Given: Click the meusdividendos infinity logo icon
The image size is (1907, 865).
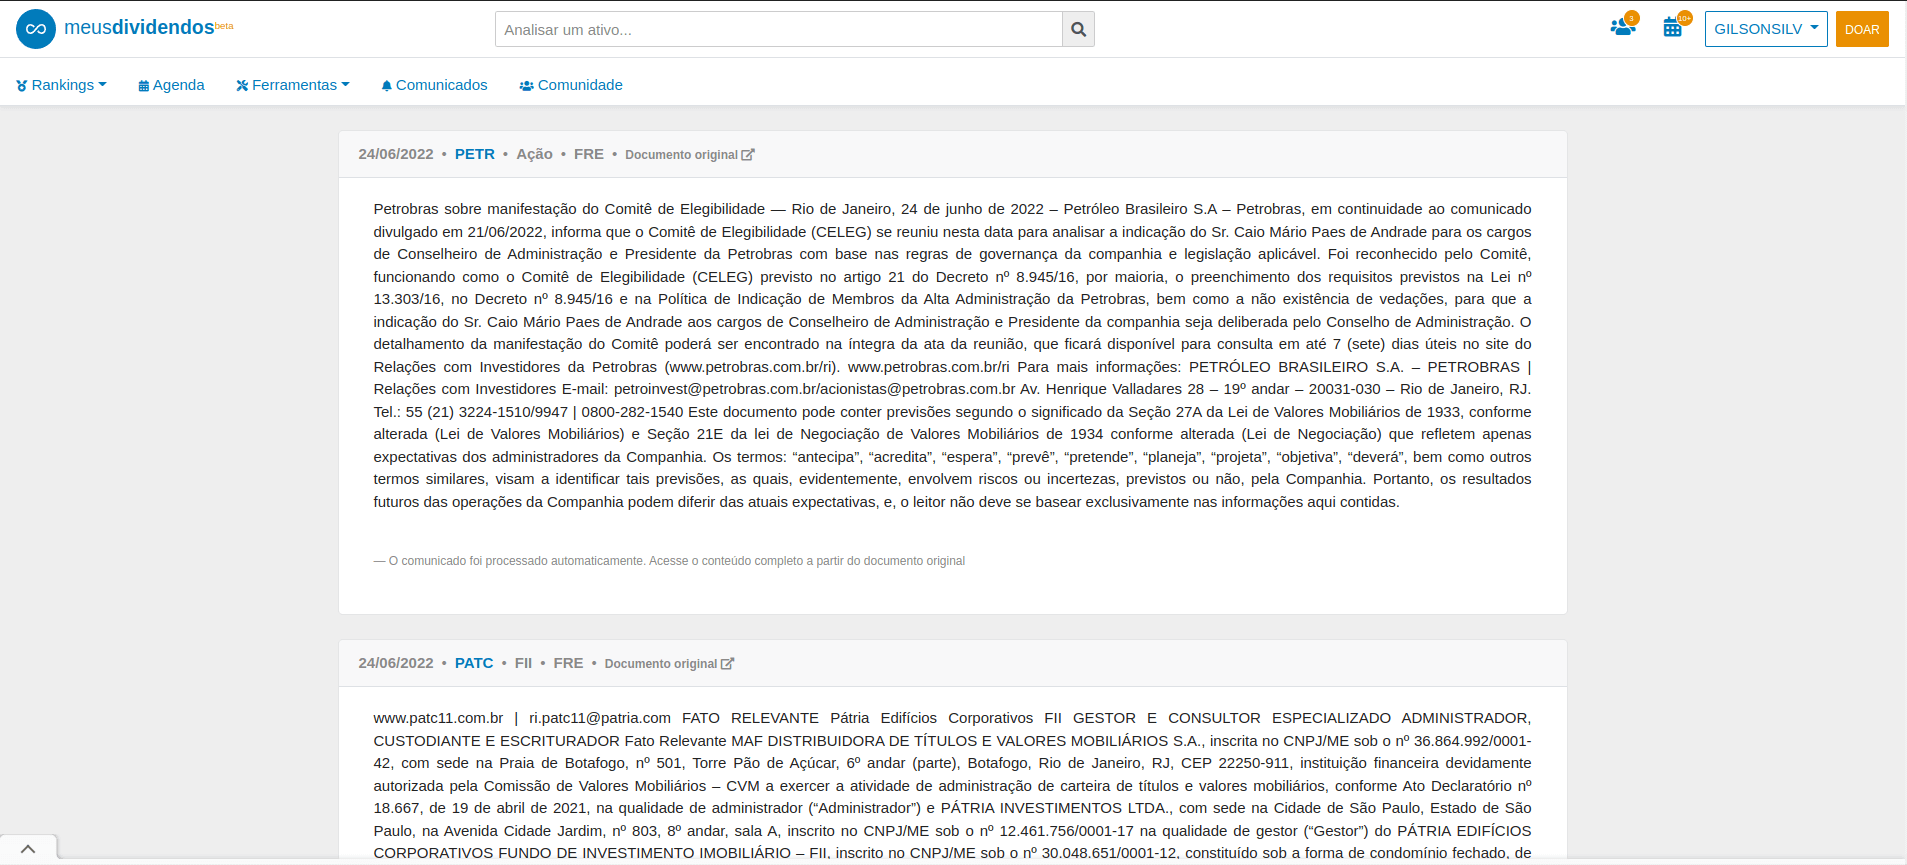Looking at the screenshot, I should click(x=36, y=29).
